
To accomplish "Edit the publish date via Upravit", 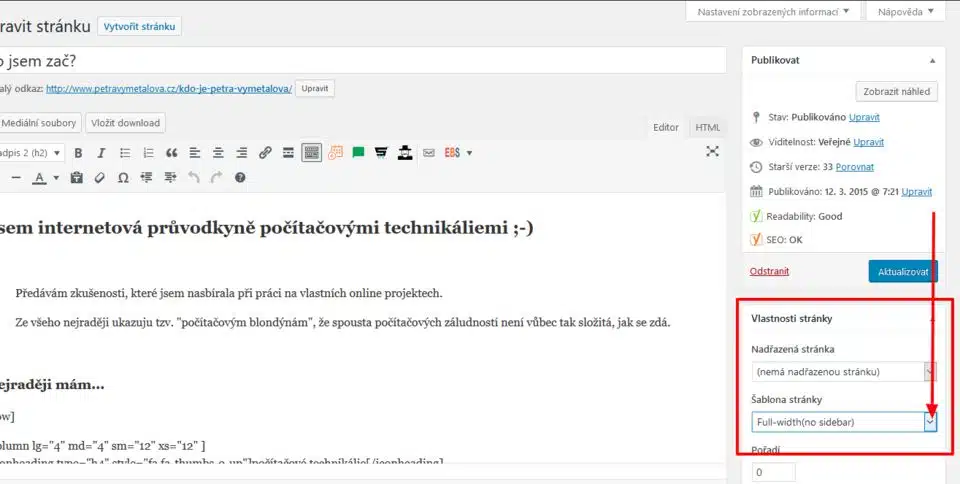I will pos(917,192).
